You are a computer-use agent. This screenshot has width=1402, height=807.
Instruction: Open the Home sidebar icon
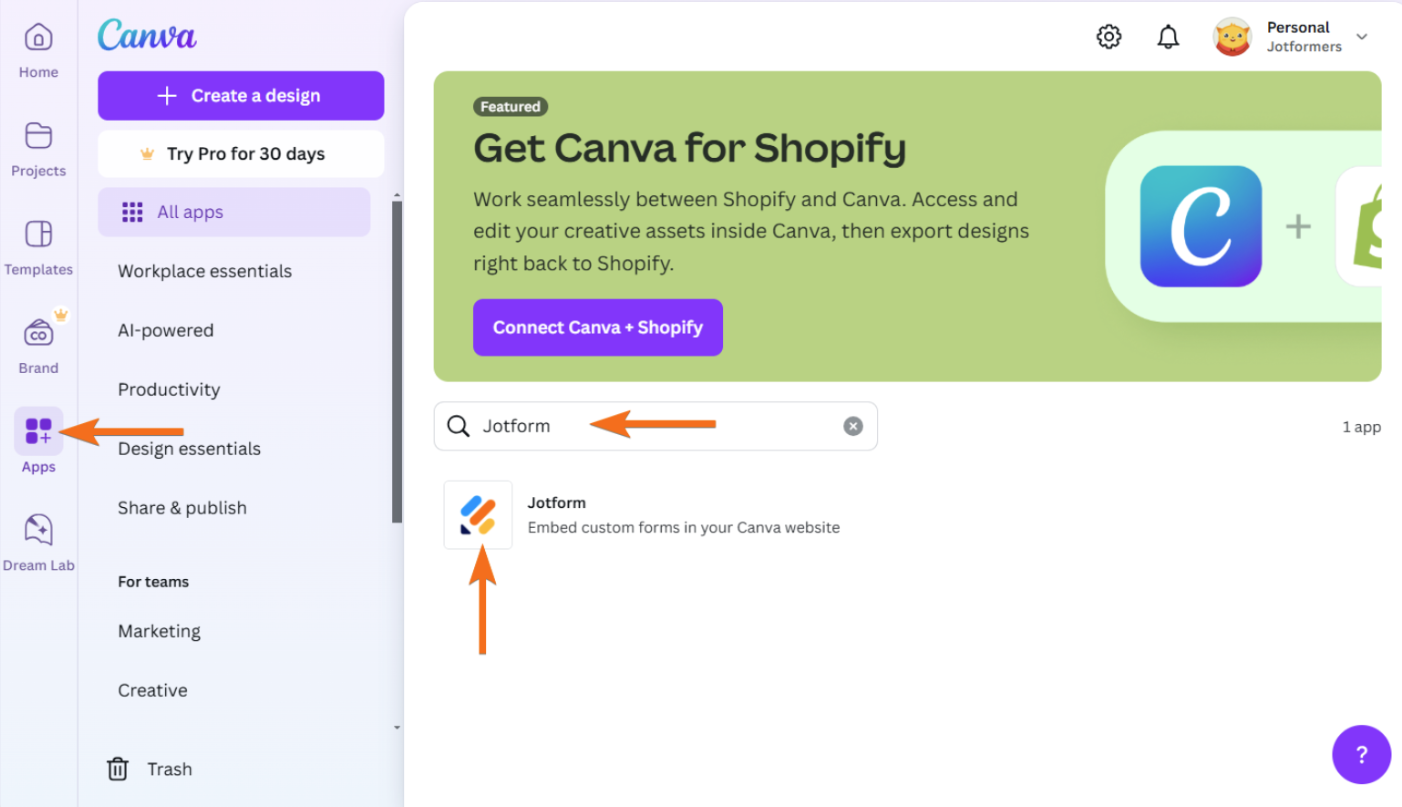38,39
